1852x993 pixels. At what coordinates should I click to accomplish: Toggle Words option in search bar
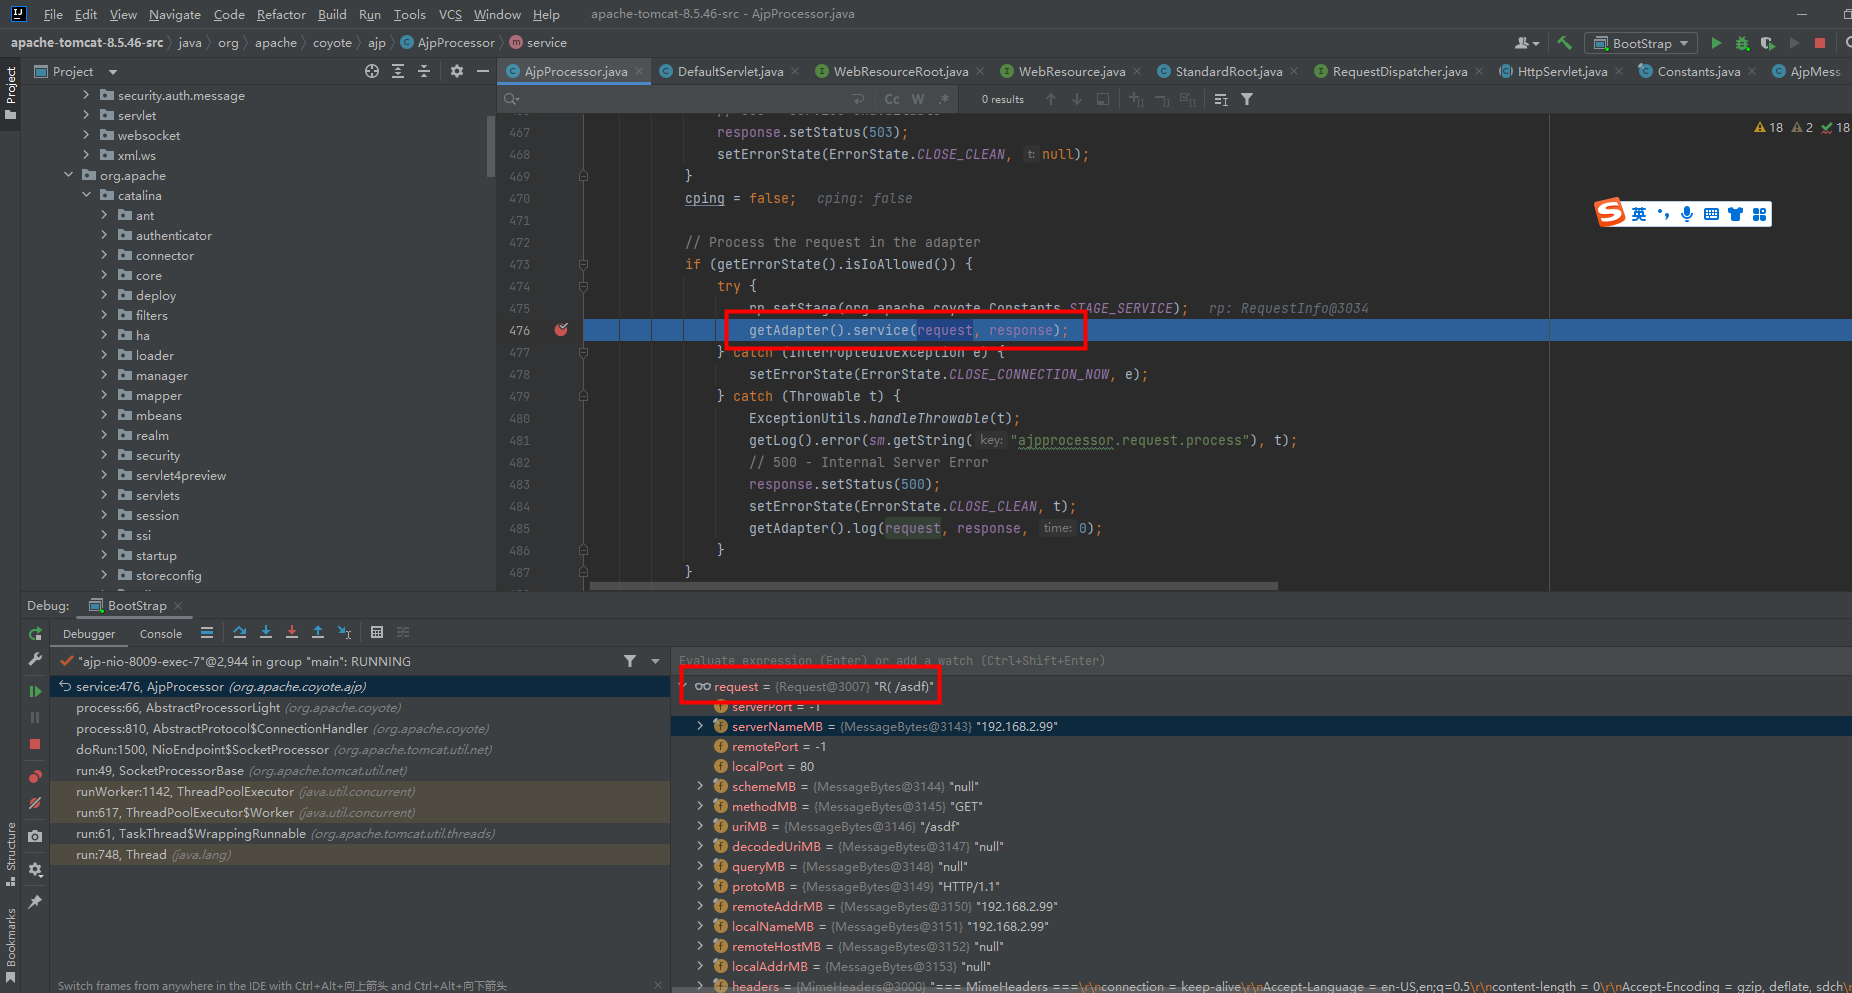[x=918, y=99]
